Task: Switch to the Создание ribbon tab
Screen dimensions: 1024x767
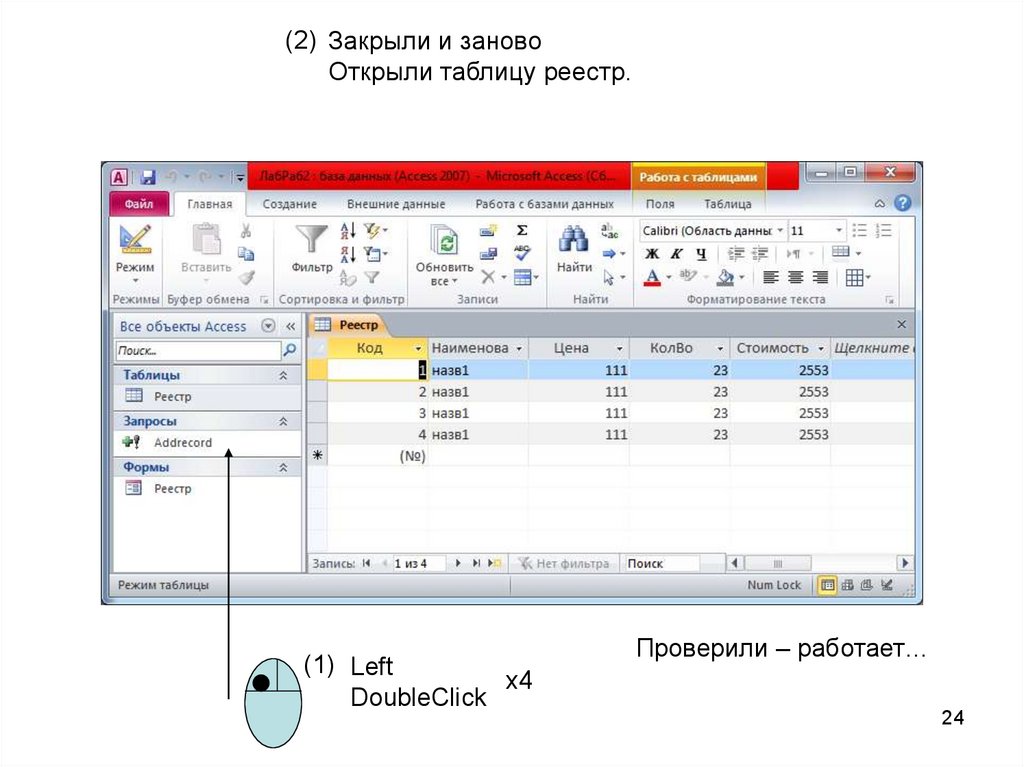Action: [x=289, y=204]
